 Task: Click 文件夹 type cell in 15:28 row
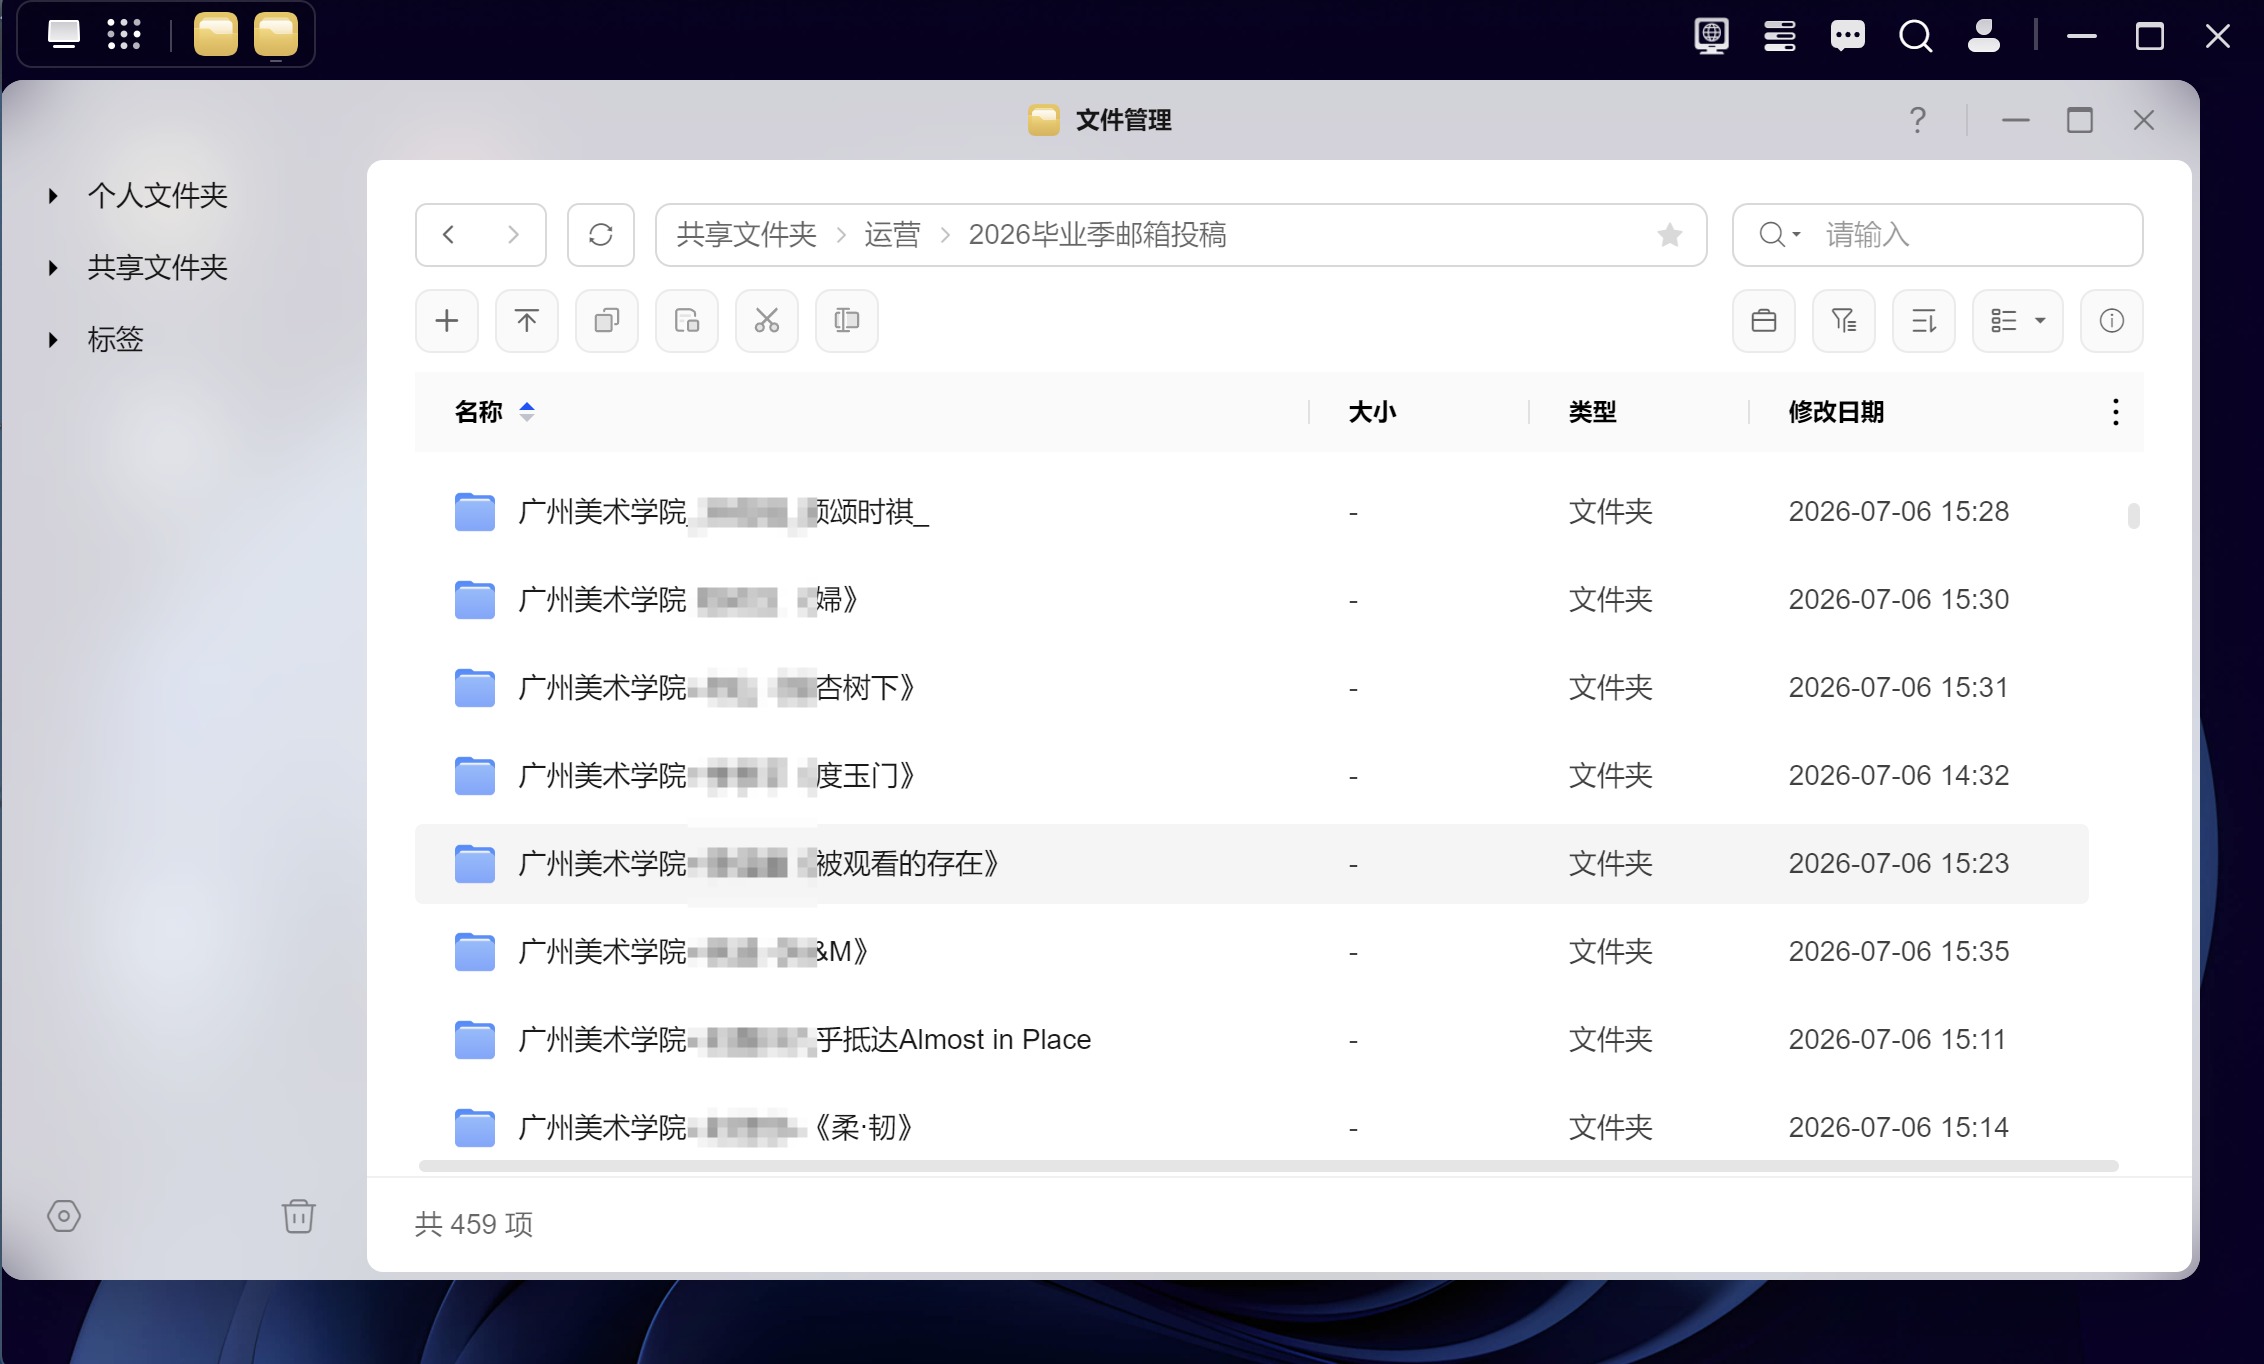point(1610,512)
